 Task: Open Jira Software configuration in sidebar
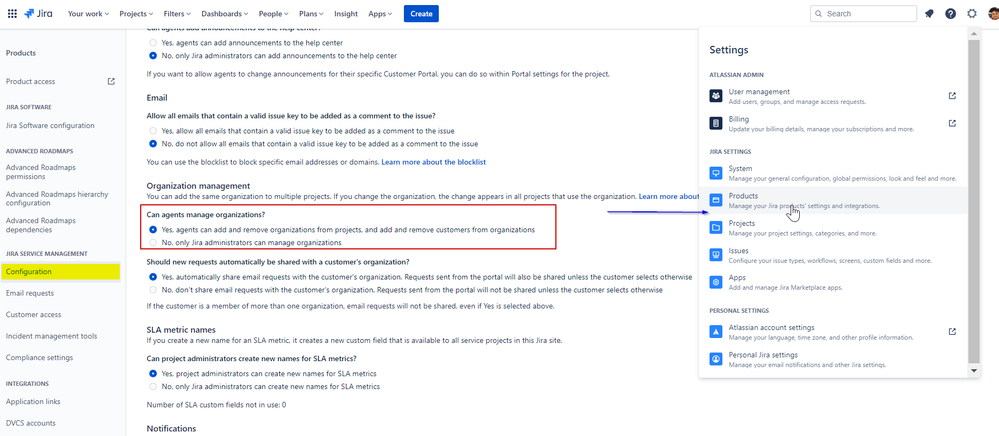[50, 126]
